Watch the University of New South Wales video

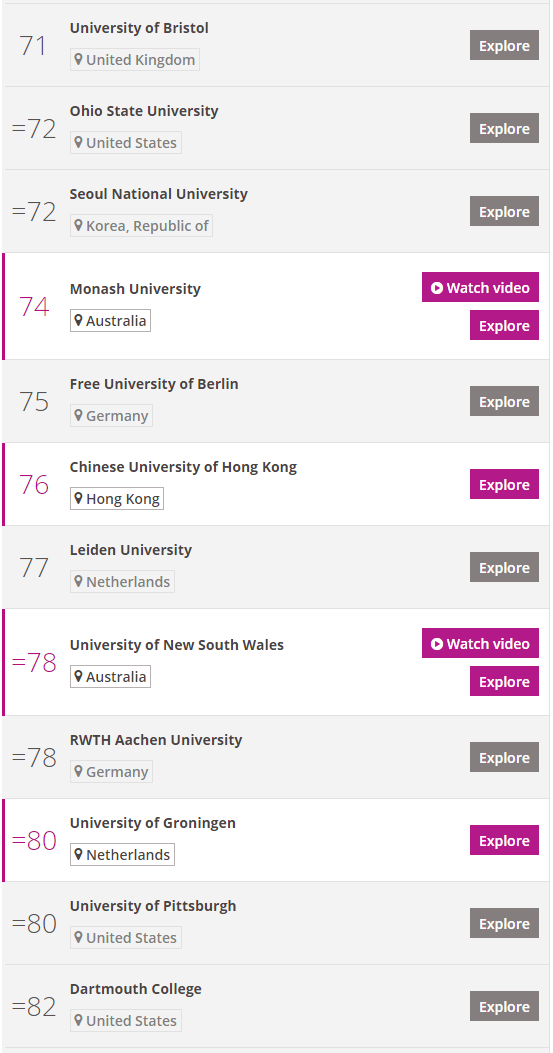[x=480, y=643]
